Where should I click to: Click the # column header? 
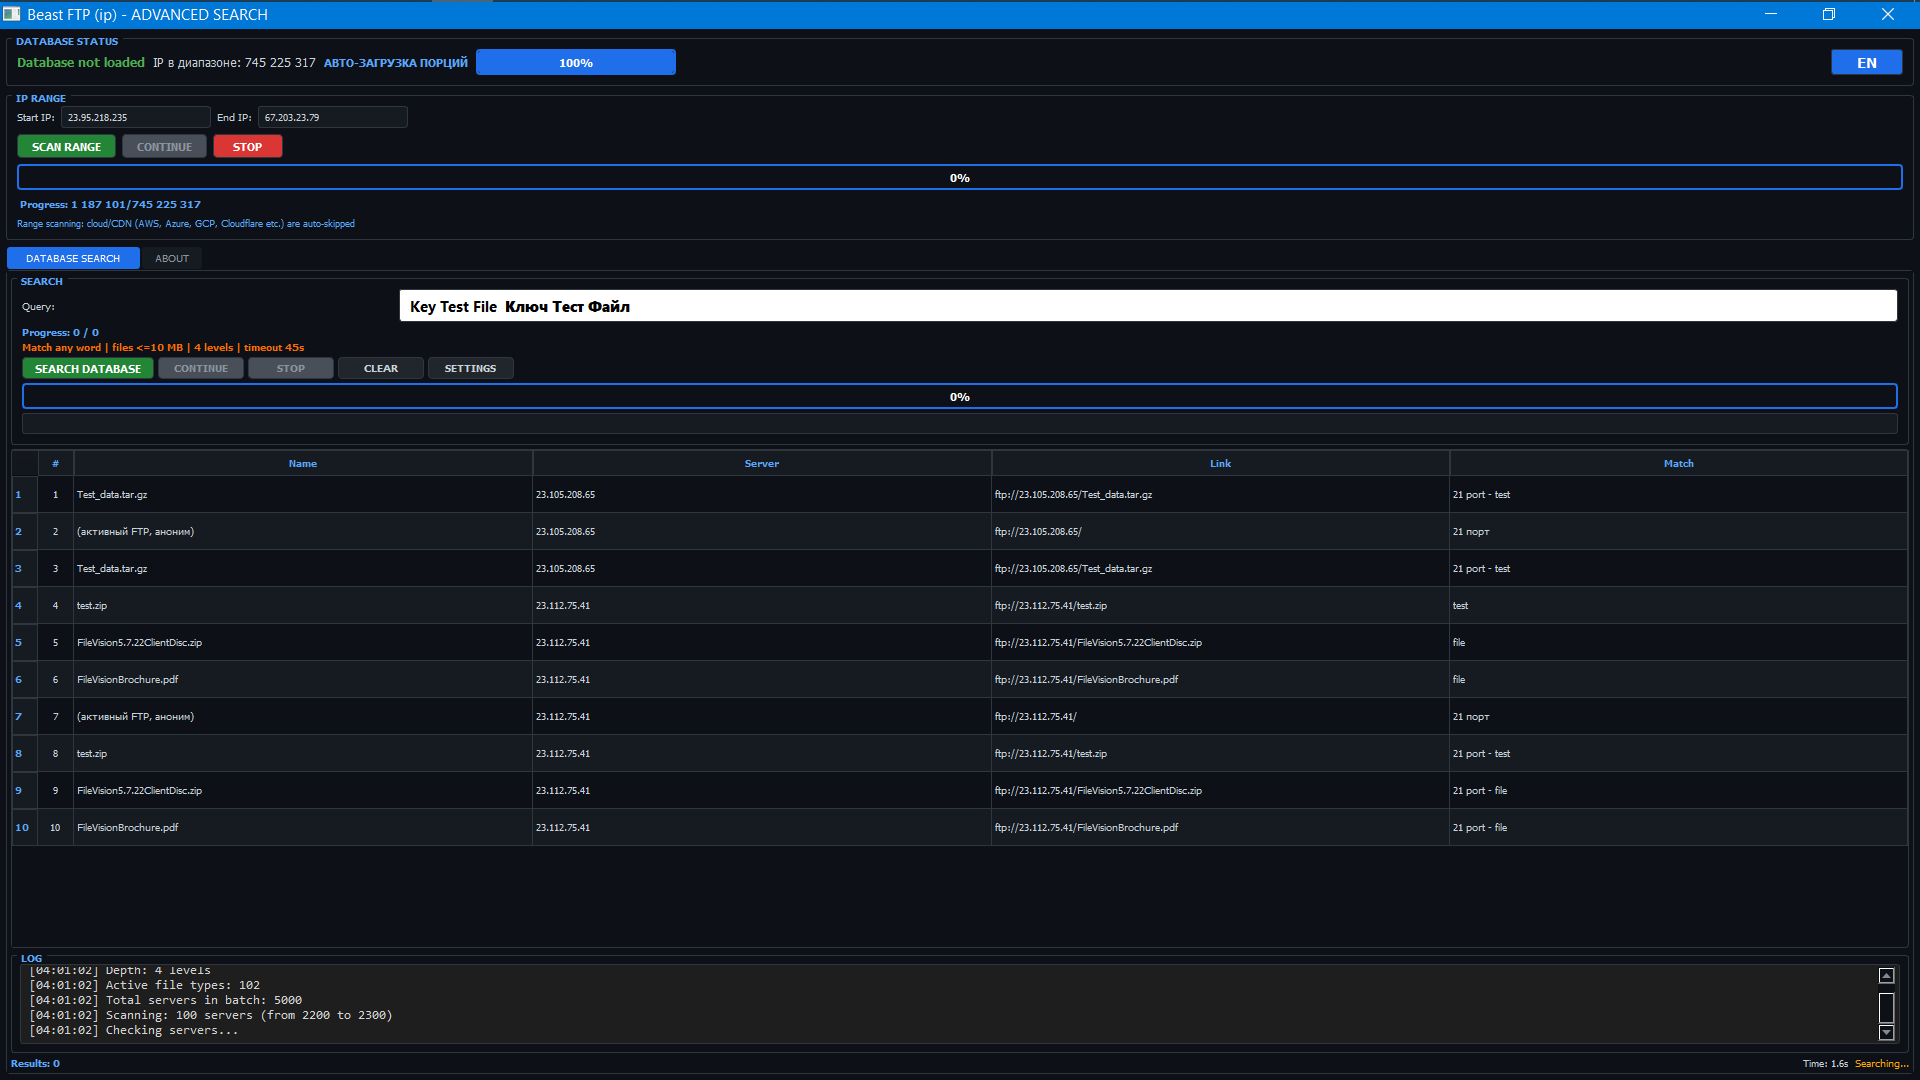point(55,463)
